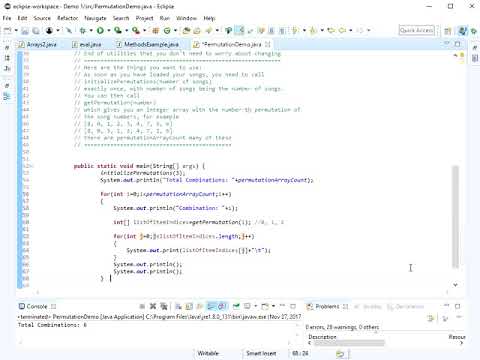Open the Java perspective icon
The width and height of the screenshot is (480, 360).
point(462,31)
